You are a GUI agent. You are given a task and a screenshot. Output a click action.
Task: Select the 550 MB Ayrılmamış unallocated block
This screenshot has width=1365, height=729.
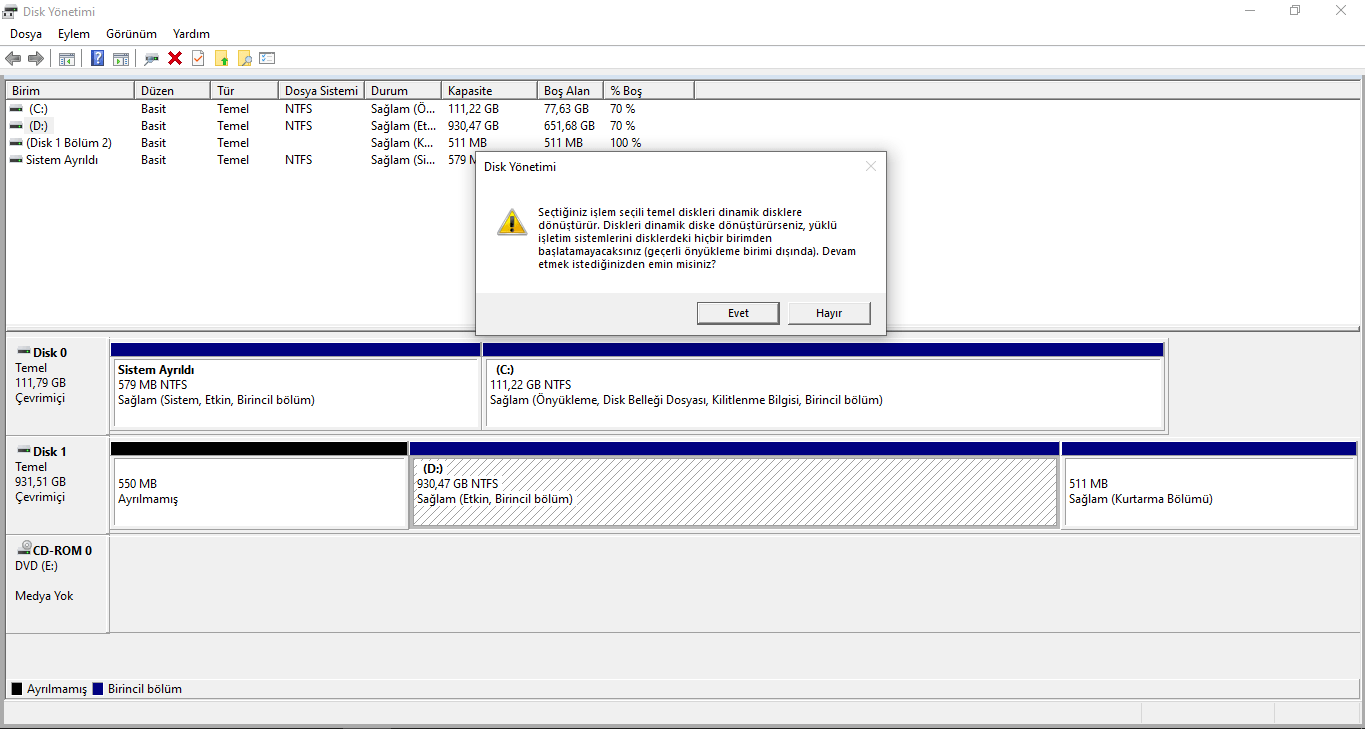(259, 485)
